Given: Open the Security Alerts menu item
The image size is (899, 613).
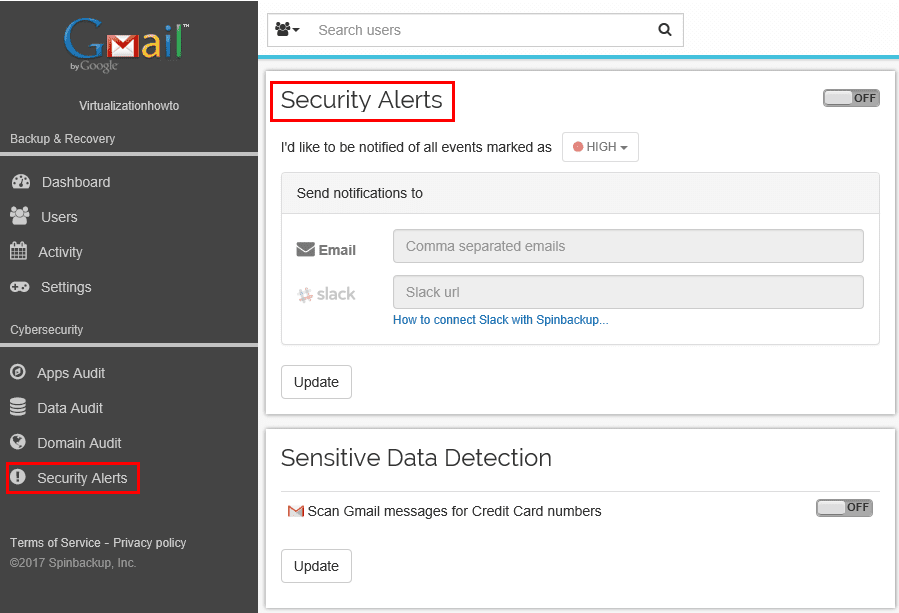Looking at the screenshot, I should (x=82, y=478).
